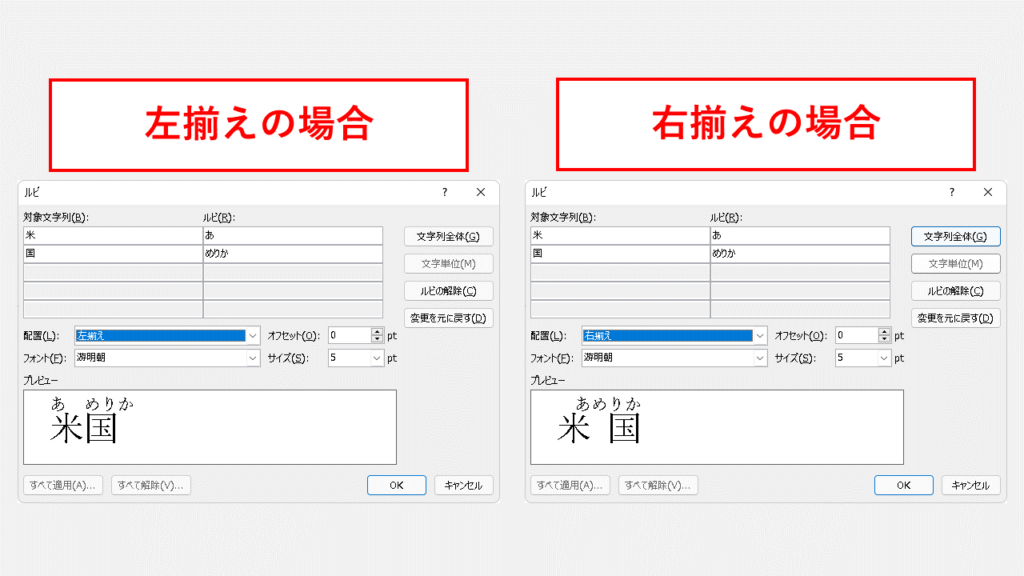1024x576 pixels.
Task: Close the ルビ dialog set to 左揃え
Action: click(481, 192)
